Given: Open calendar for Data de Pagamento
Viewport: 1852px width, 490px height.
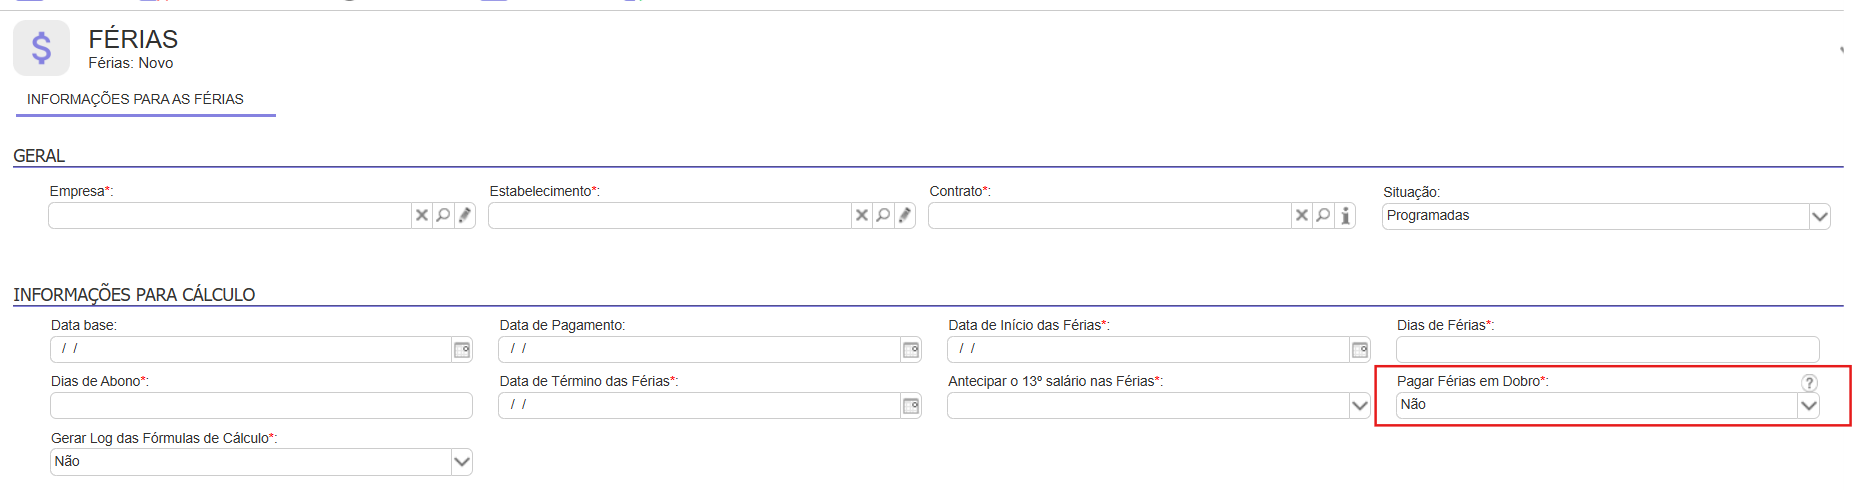Looking at the screenshot, I should click(x=911, y=350).
